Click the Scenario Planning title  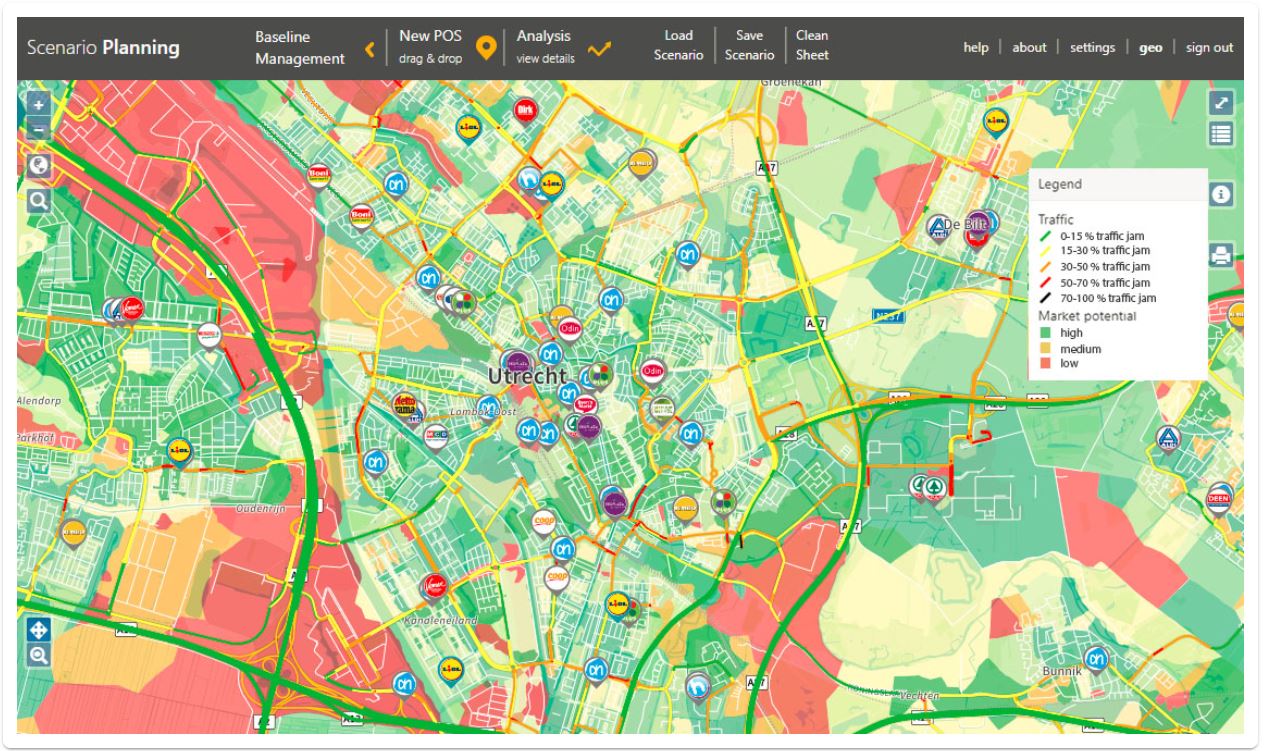(x=104, y=48)
